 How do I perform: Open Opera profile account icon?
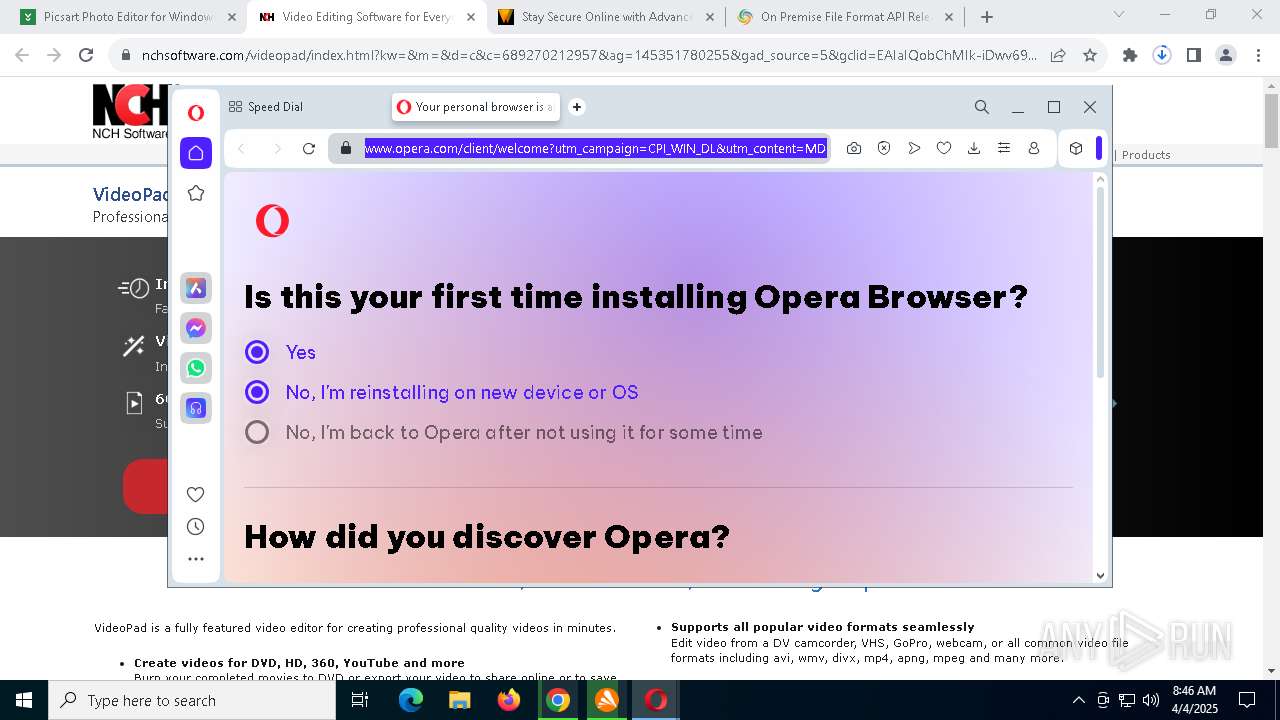(1034, 148)
